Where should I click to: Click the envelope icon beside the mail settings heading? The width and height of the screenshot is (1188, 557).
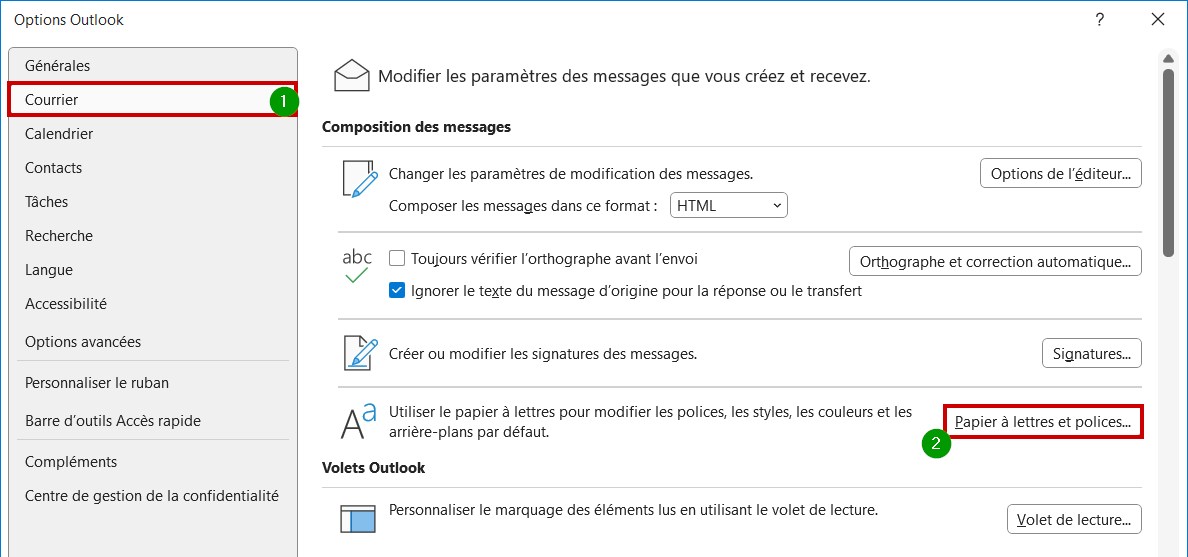click(352, 77)
